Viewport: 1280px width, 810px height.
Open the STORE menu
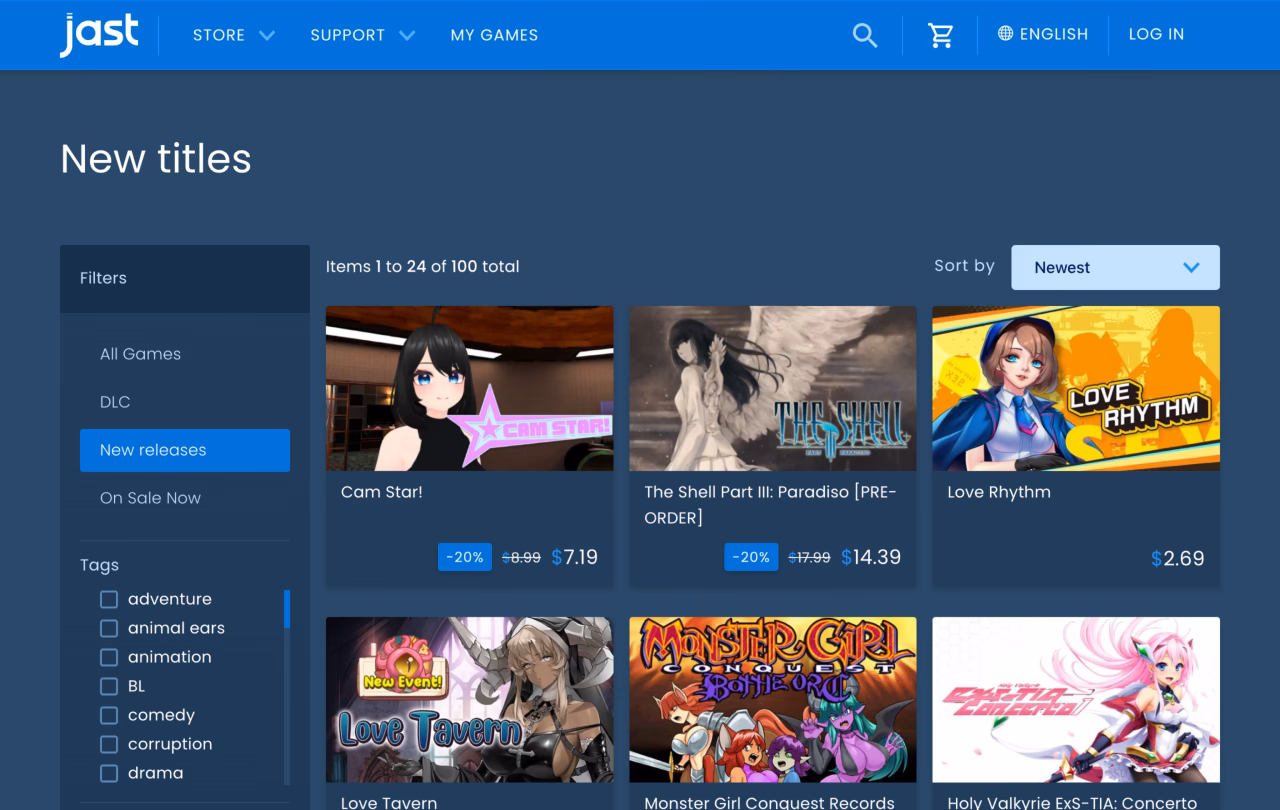[x=219, y=35]
